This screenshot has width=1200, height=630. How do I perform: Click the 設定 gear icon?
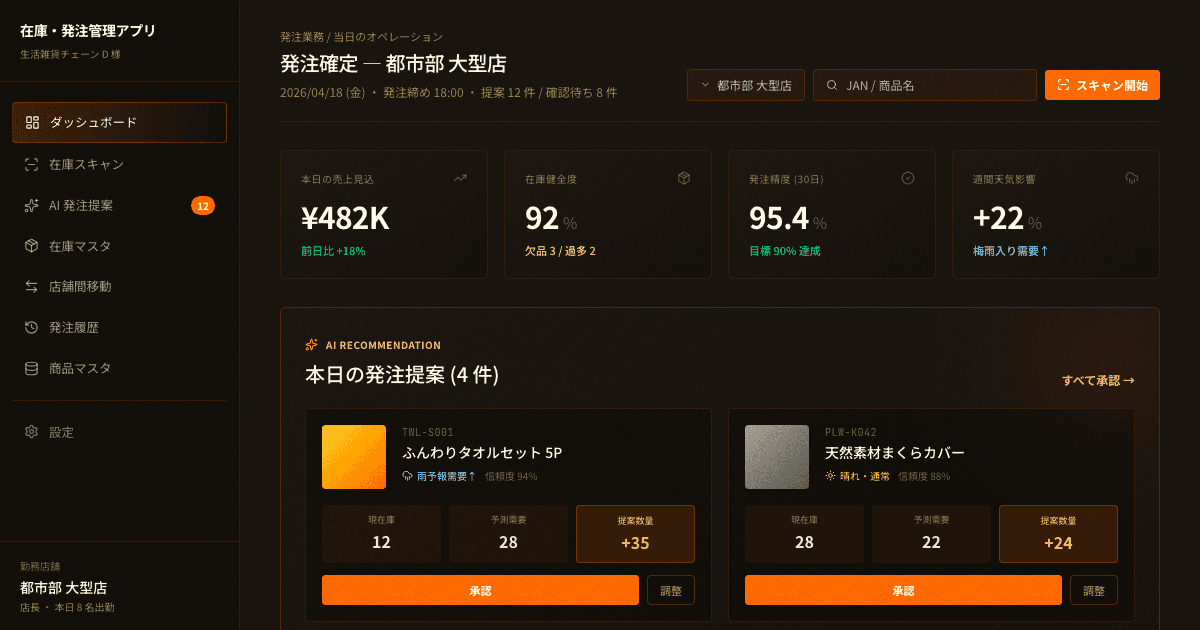coord(32,433)
